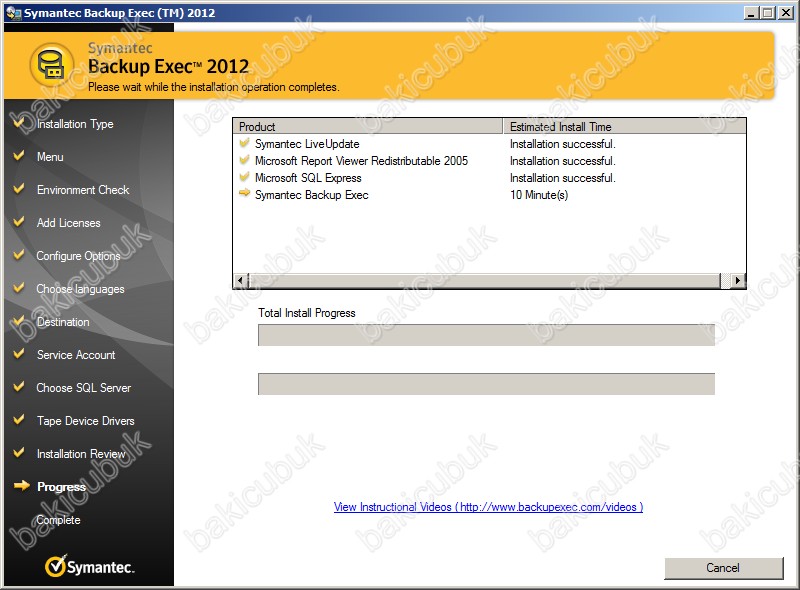Image resolution: width=800 pixels, height=590 pixels.
Task: Select the Choose SQL Server step
Action: pyautogui.click(x=84, y=388)
